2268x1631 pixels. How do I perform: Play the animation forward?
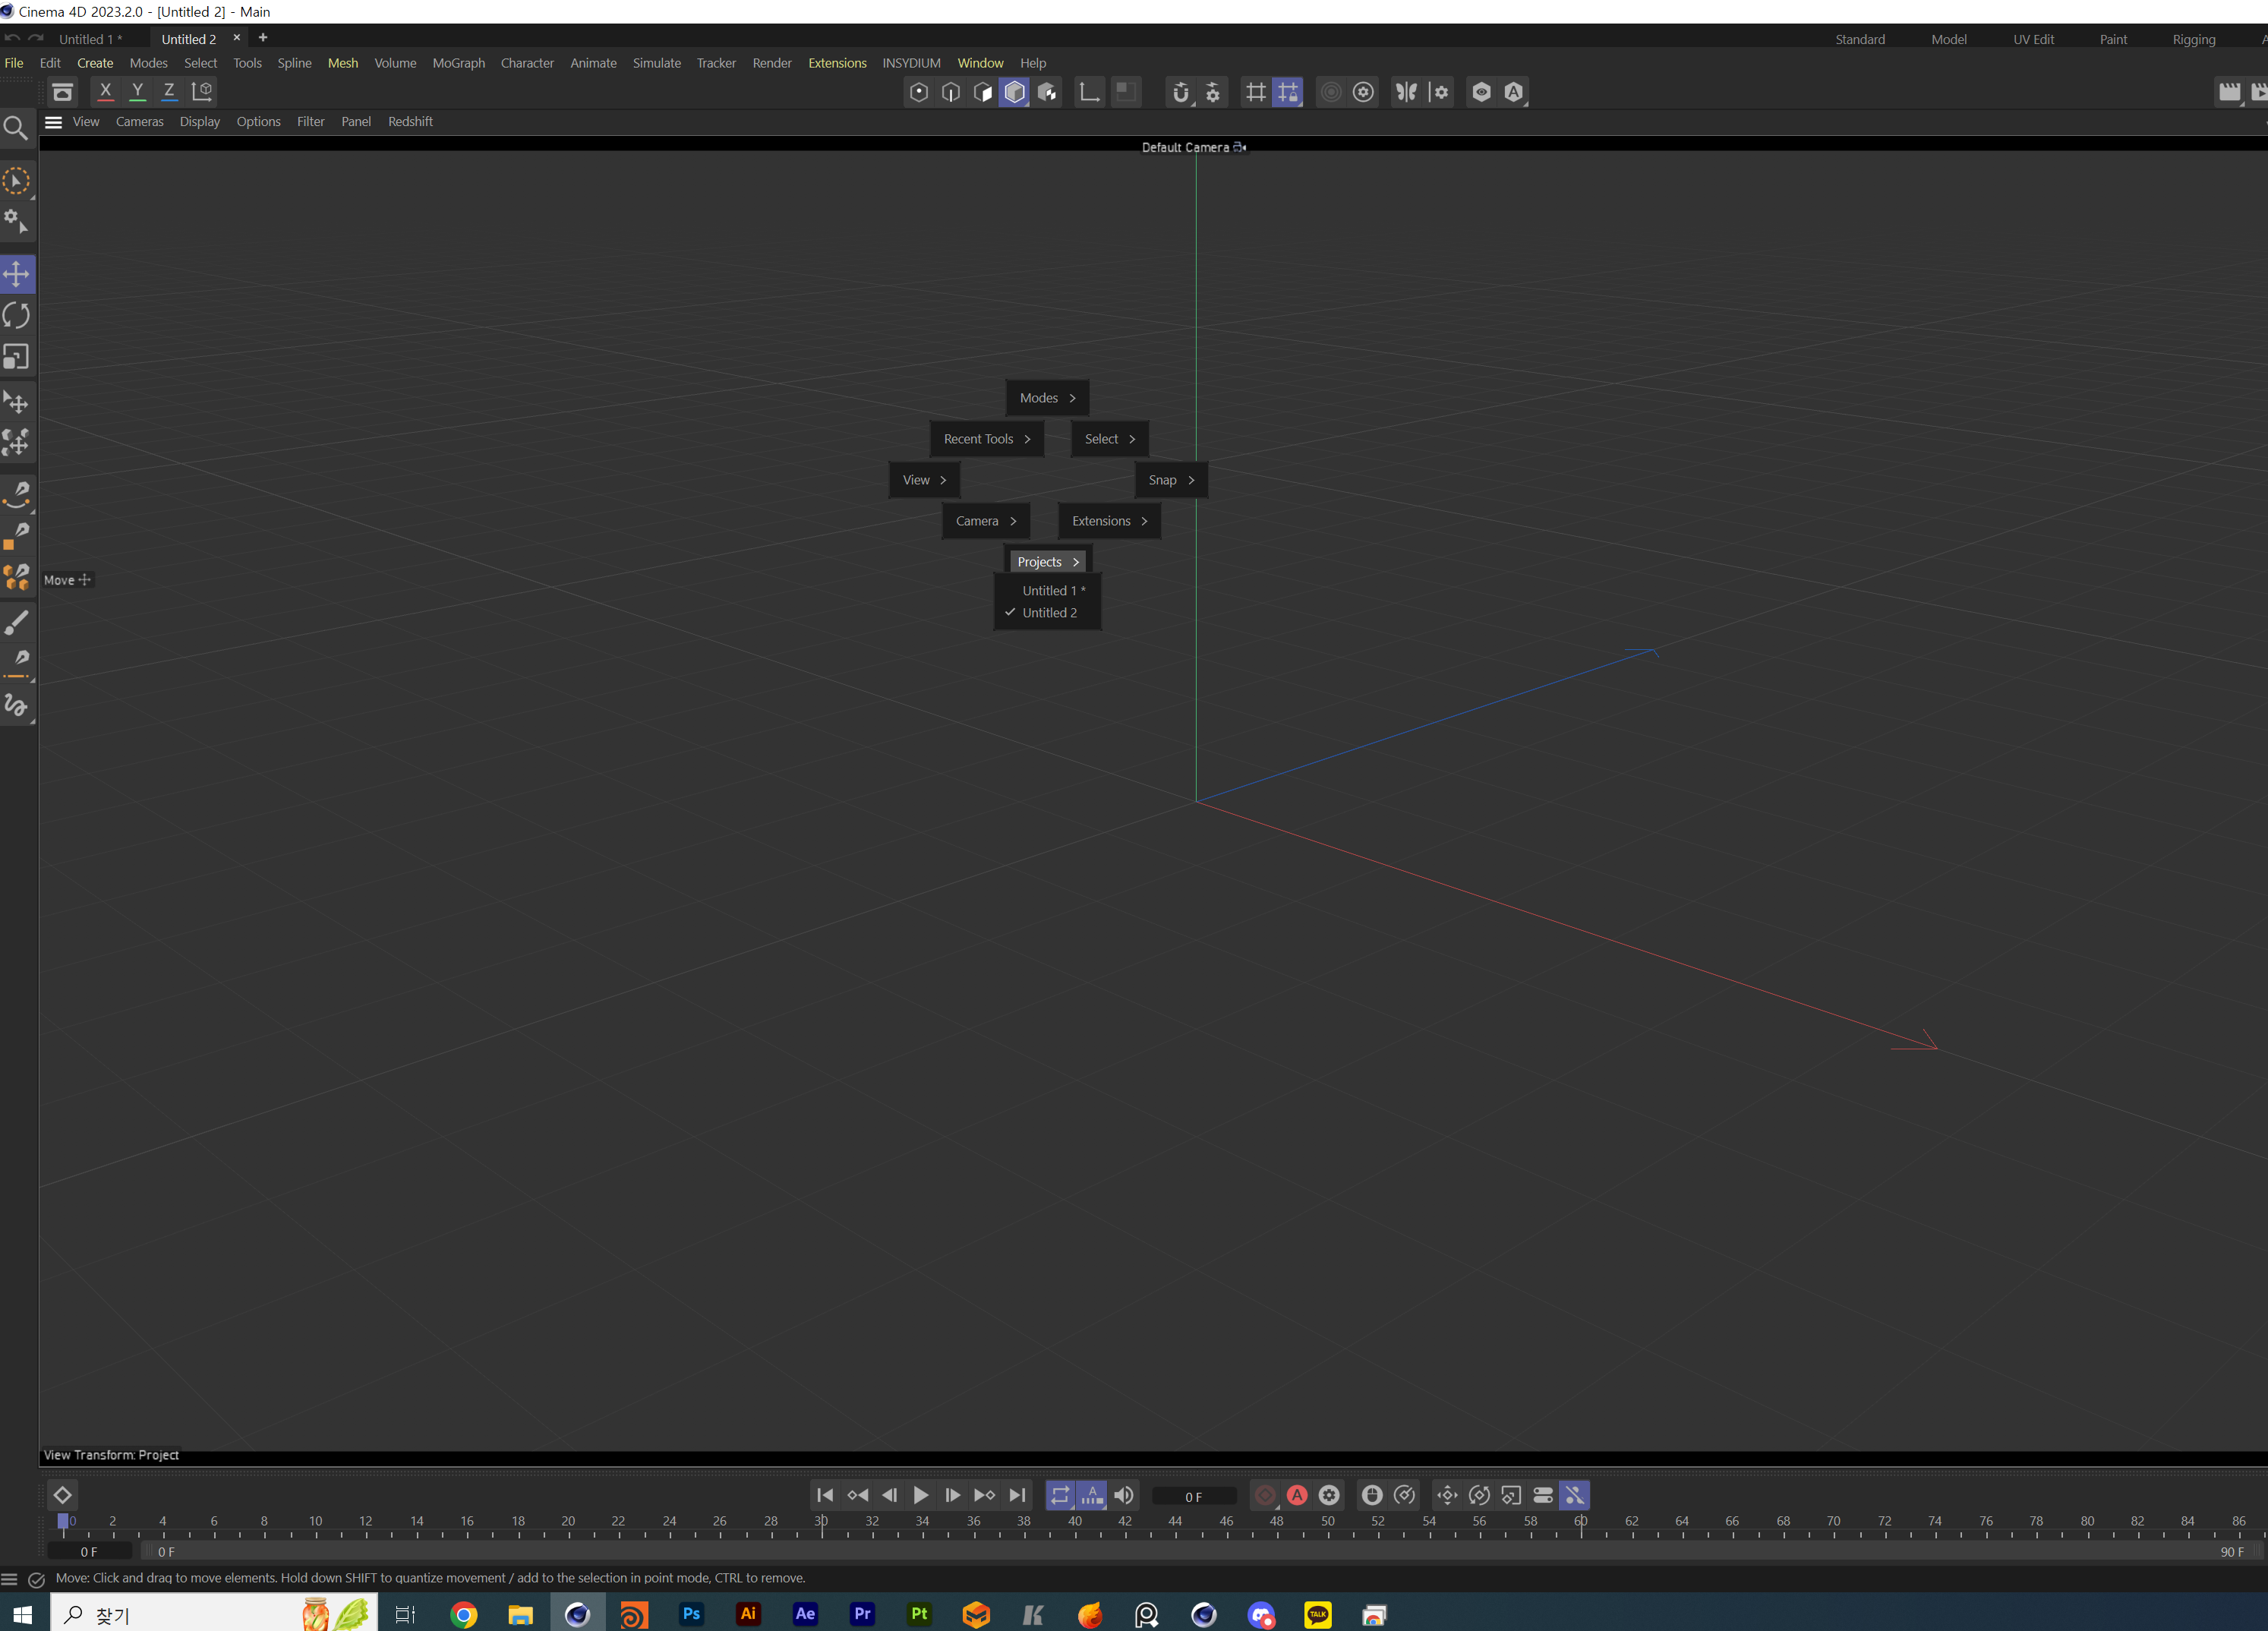[920, 1495]
